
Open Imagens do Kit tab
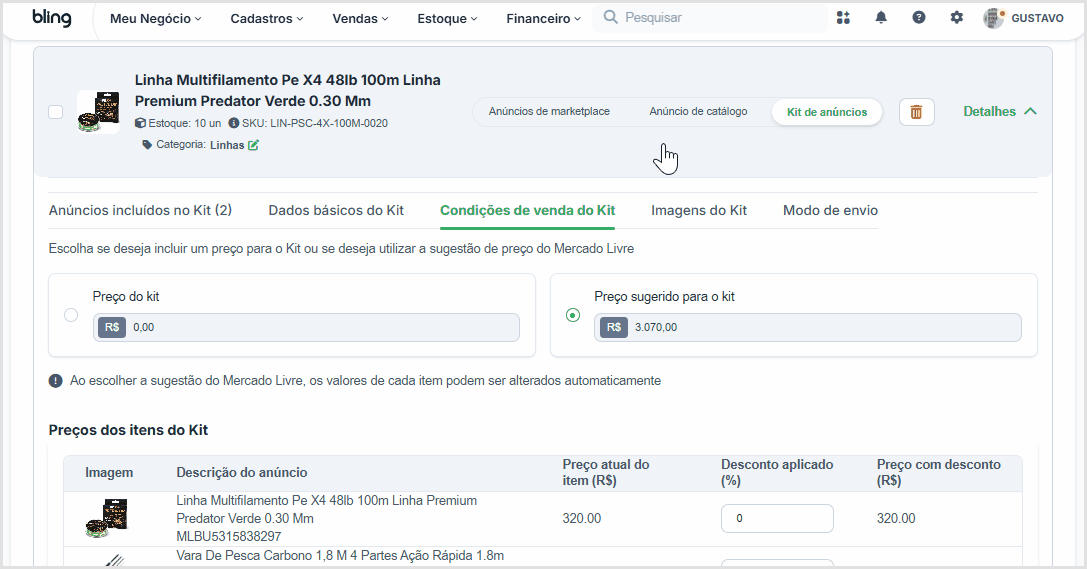pyautogui.click(x=699, y=210)
